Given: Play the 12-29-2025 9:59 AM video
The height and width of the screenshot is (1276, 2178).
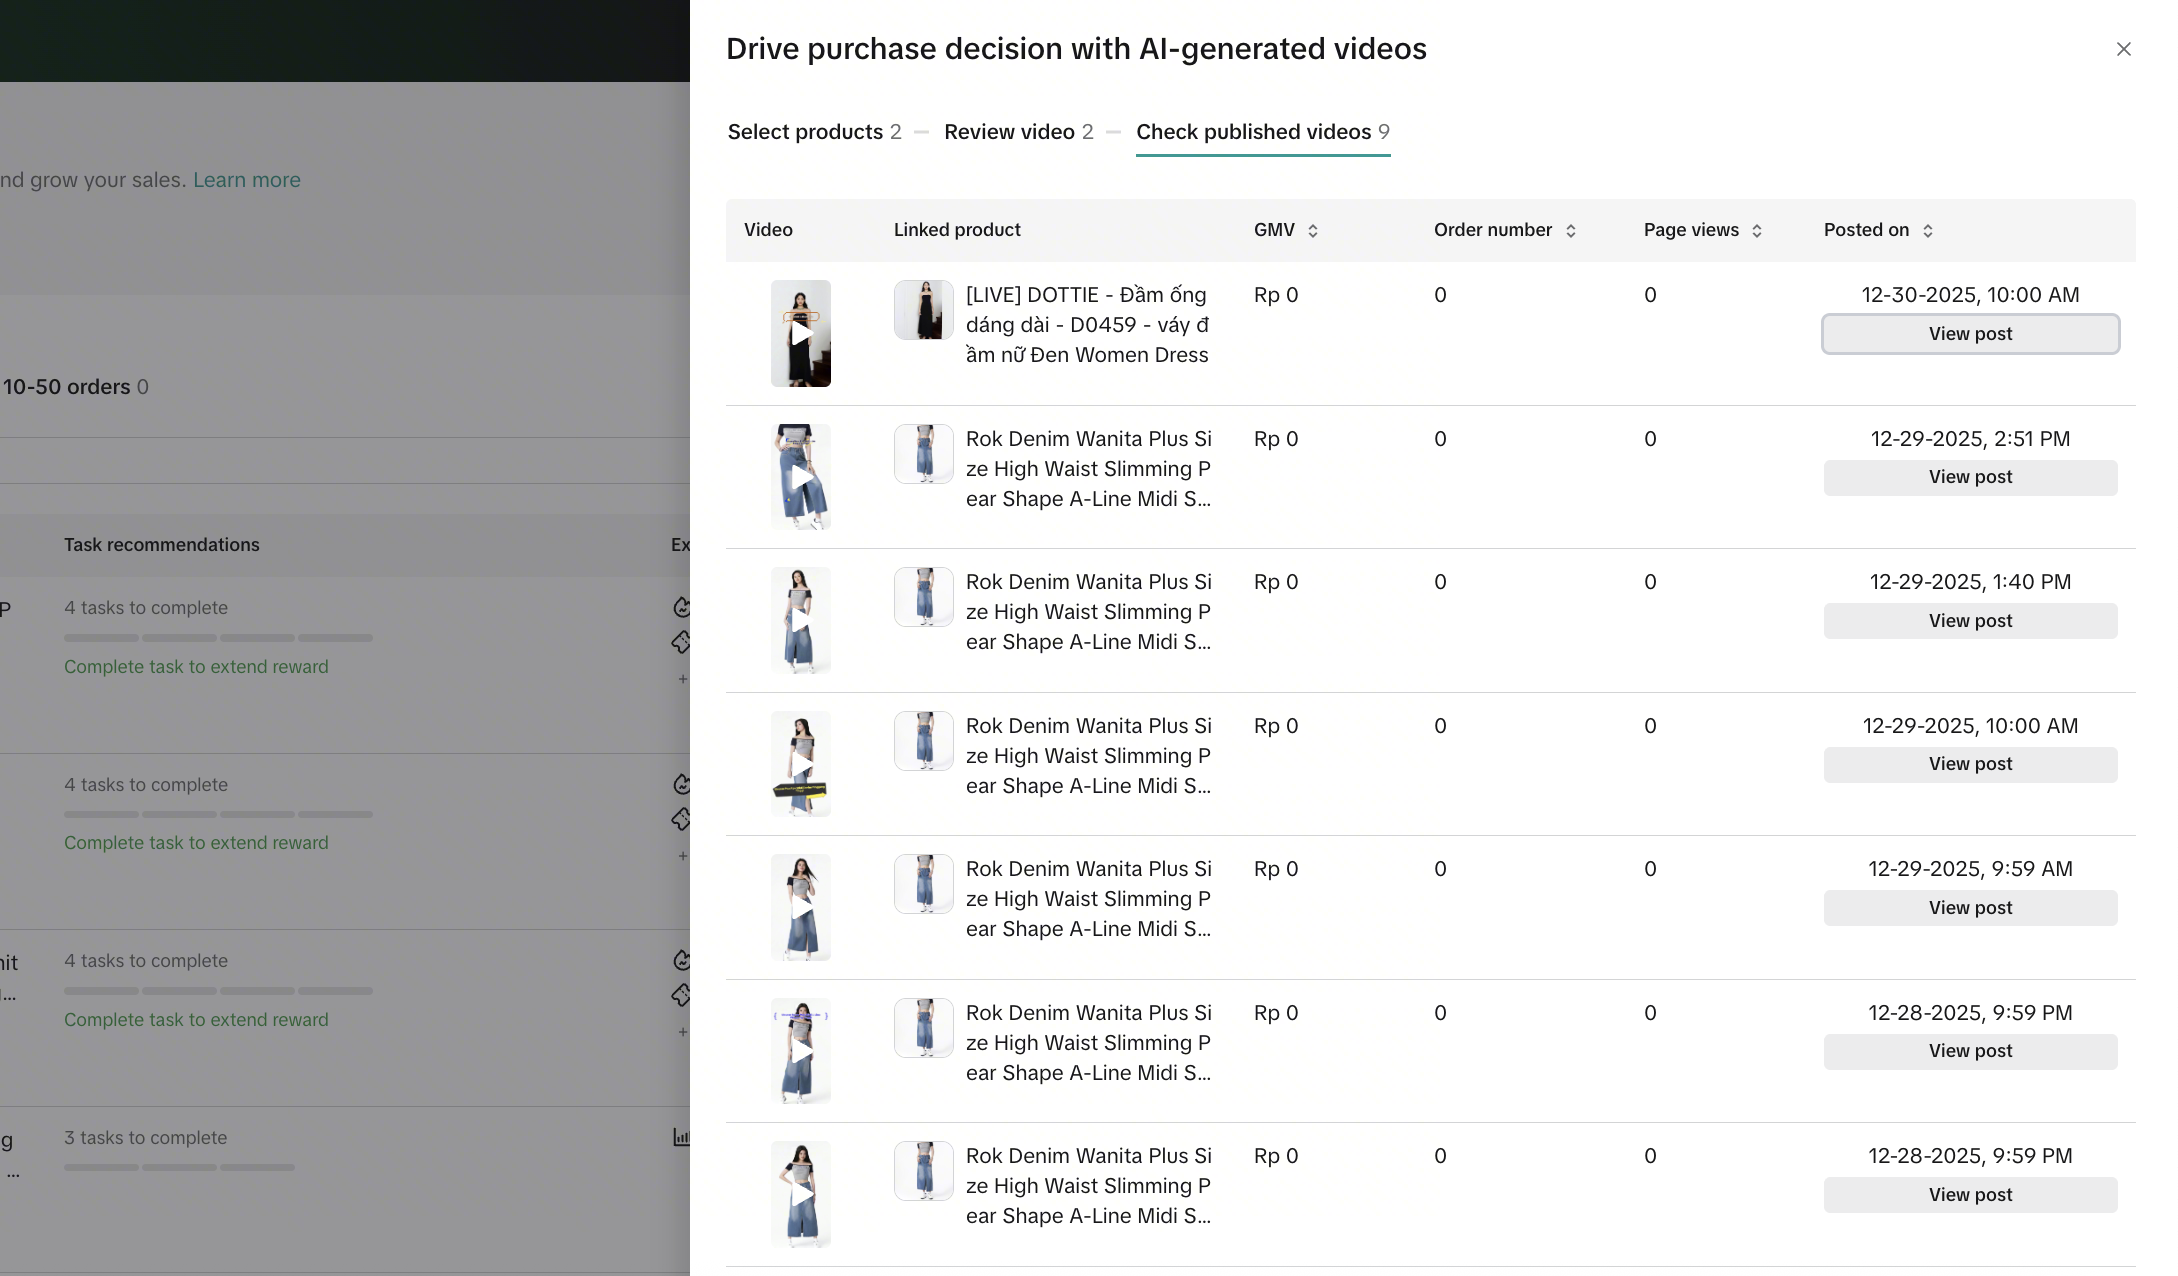Looking at the screenshot, I should (800, 908).
